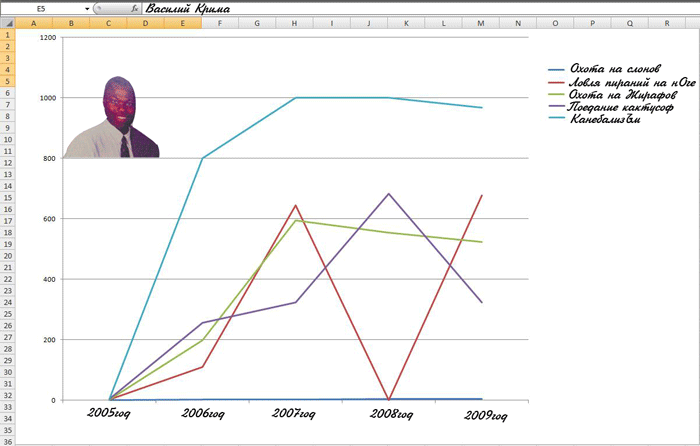Select column F header

pos(220,23)
